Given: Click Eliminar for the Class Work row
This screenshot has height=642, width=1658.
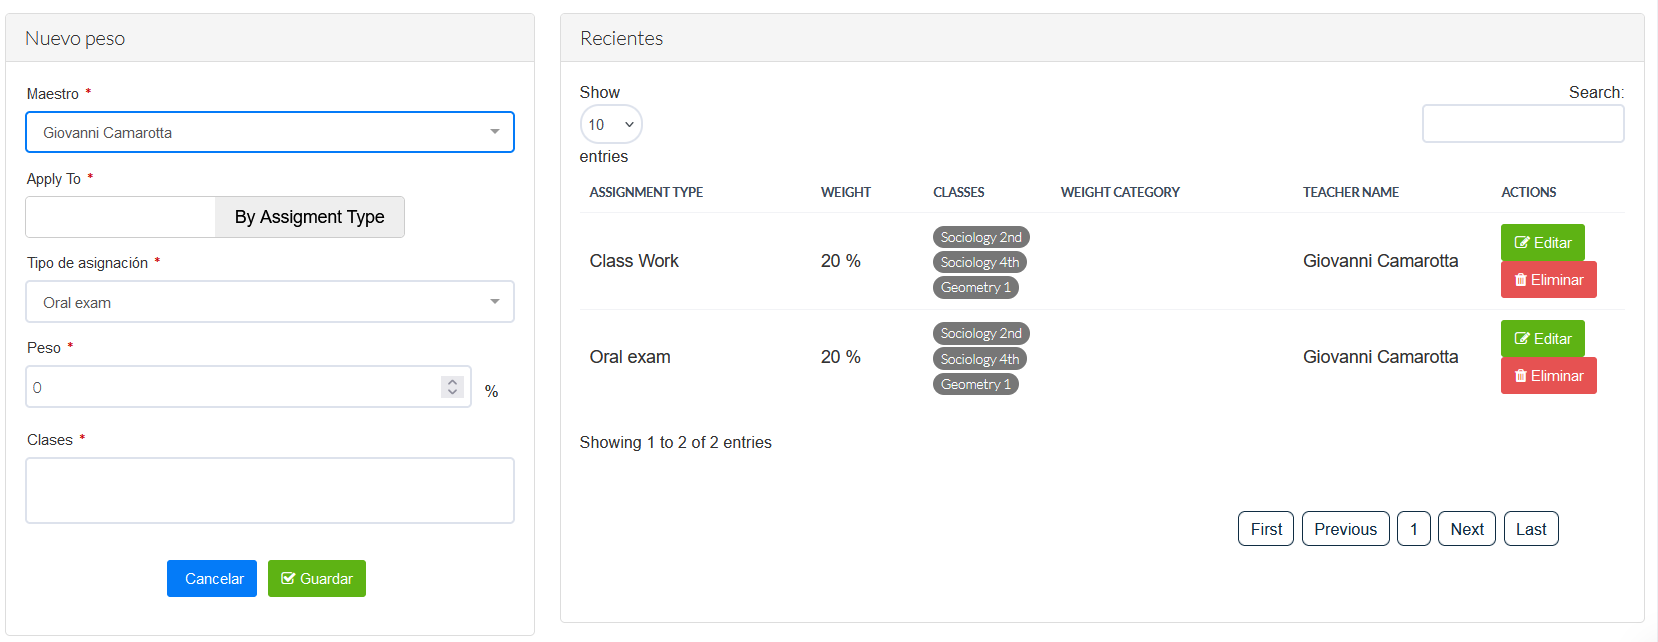Looking at the screenshot, I should click(x=1548, y=280).
